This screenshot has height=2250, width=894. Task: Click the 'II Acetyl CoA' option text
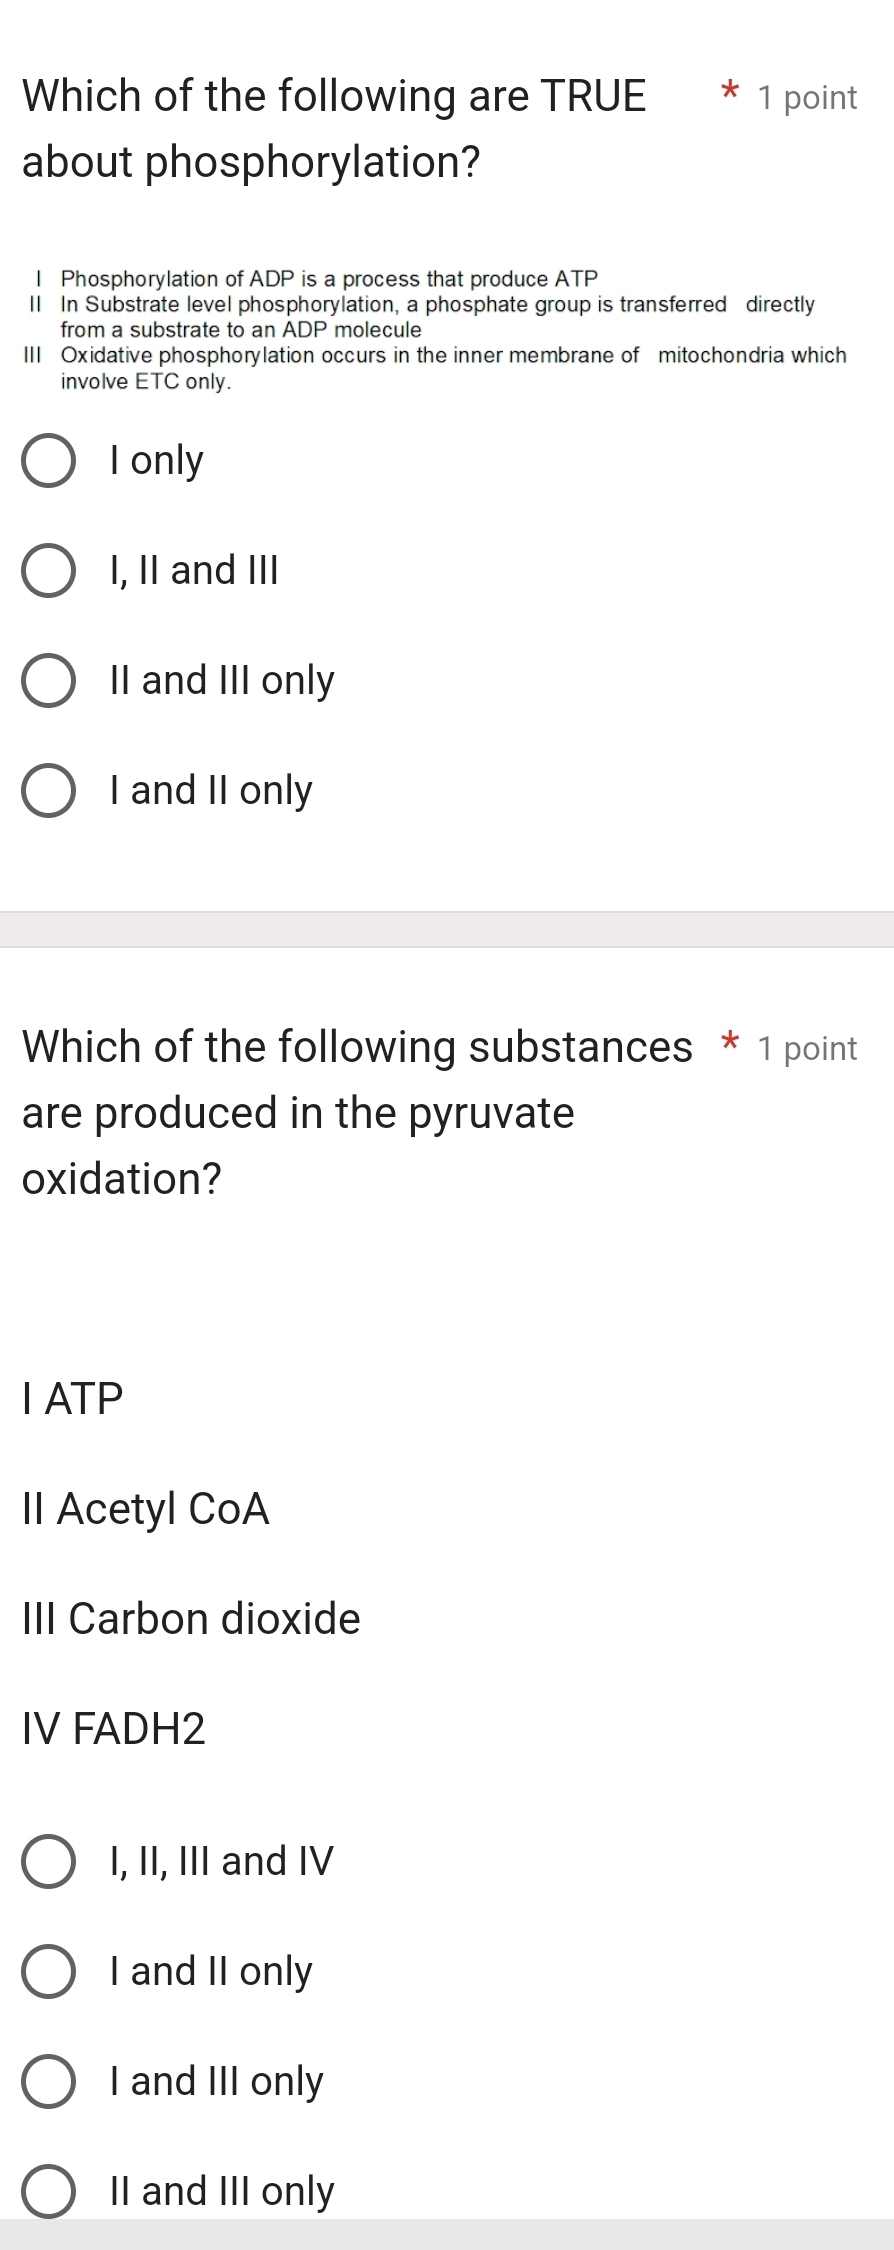tap(145, 1508)
